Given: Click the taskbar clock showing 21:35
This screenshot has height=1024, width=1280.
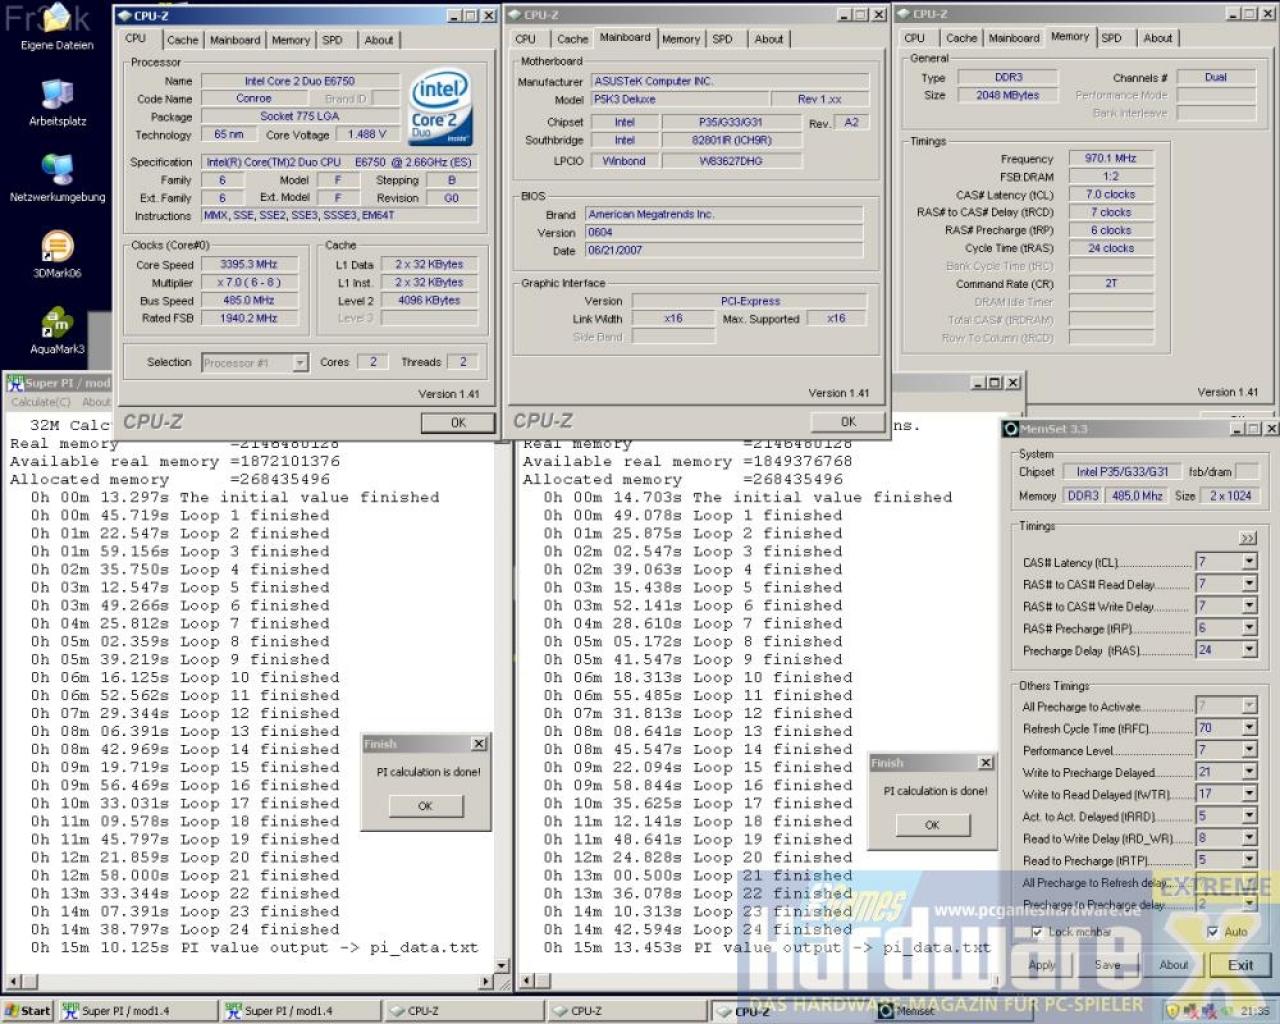Looking at the screenshot, I should point(1255,1011).
